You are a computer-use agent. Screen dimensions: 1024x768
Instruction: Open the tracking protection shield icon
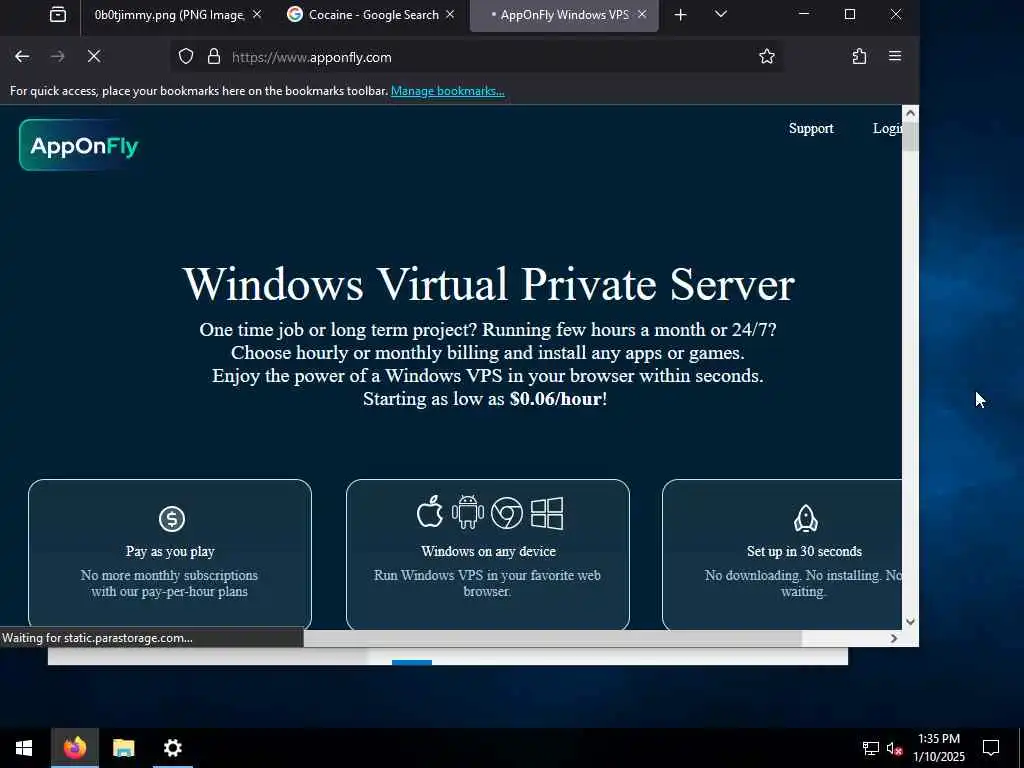[x=186, y=57]
